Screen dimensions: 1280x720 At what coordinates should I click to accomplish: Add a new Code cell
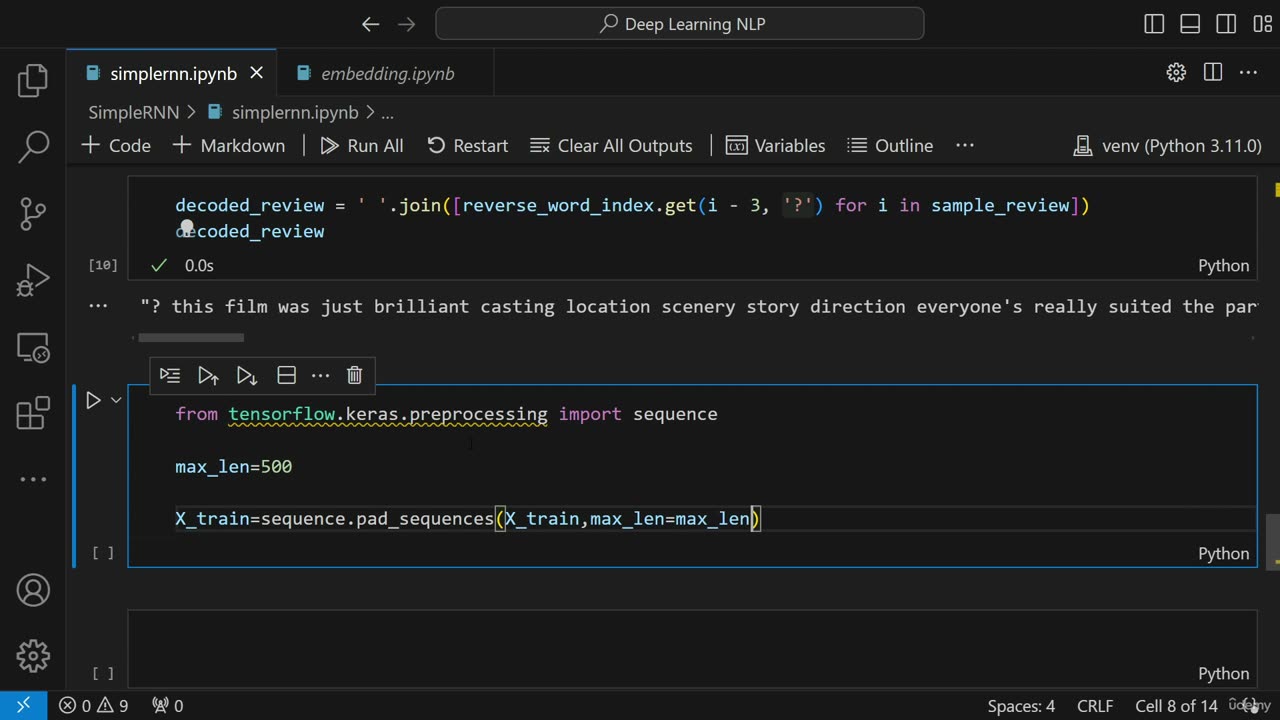(x=116, y=145)
